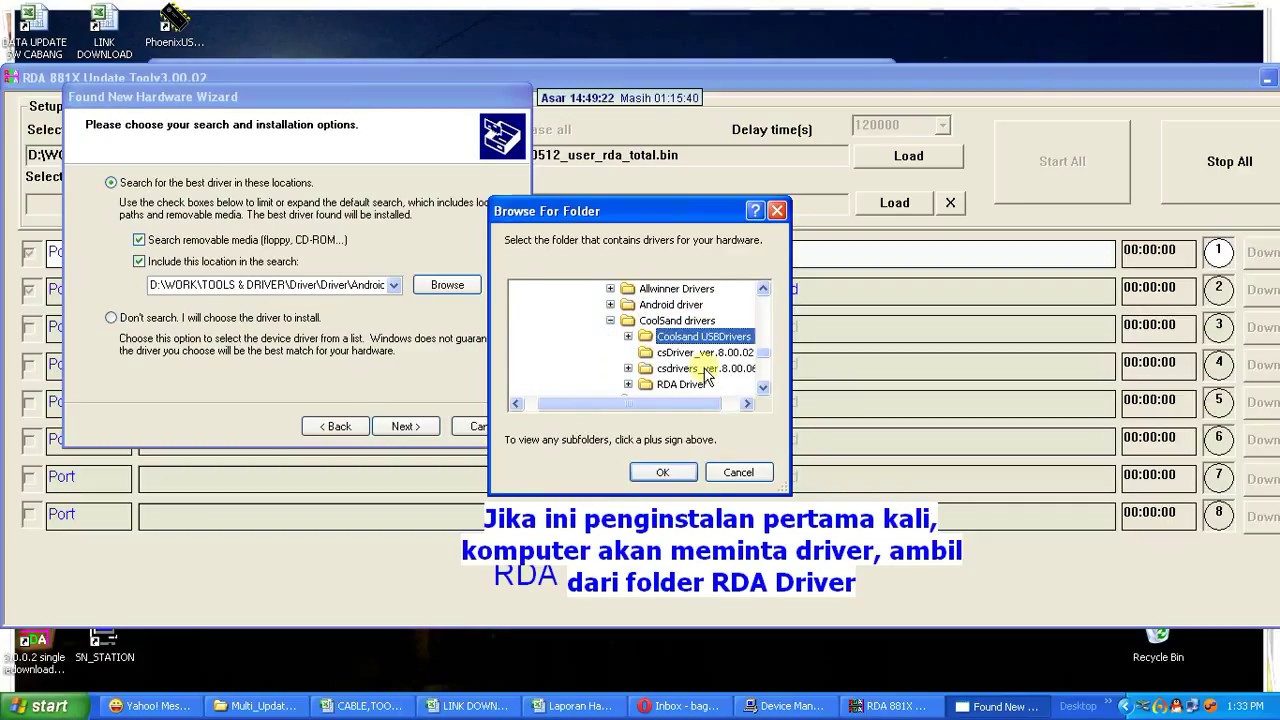
Task: Switch to Laporan Ha spreadsheet in taskbar
Action: [576, 706]
